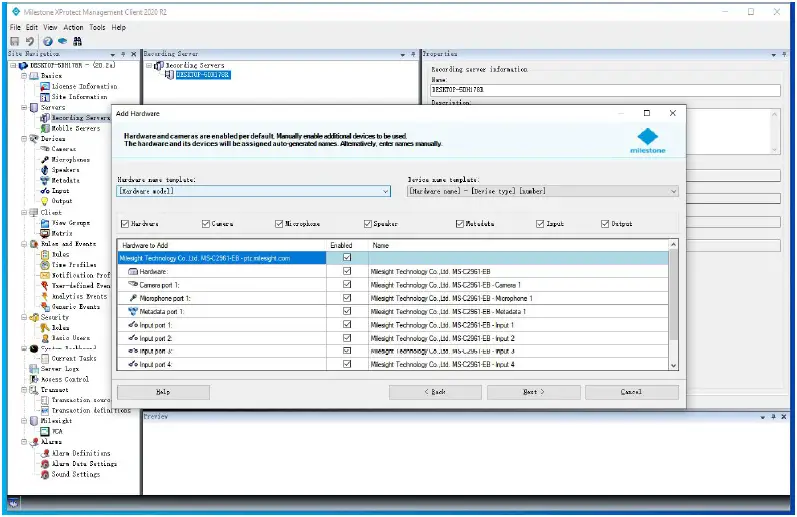This screenshot has width=797, height=517.
Task: Close the Preview panel
Action: (784, 416)
